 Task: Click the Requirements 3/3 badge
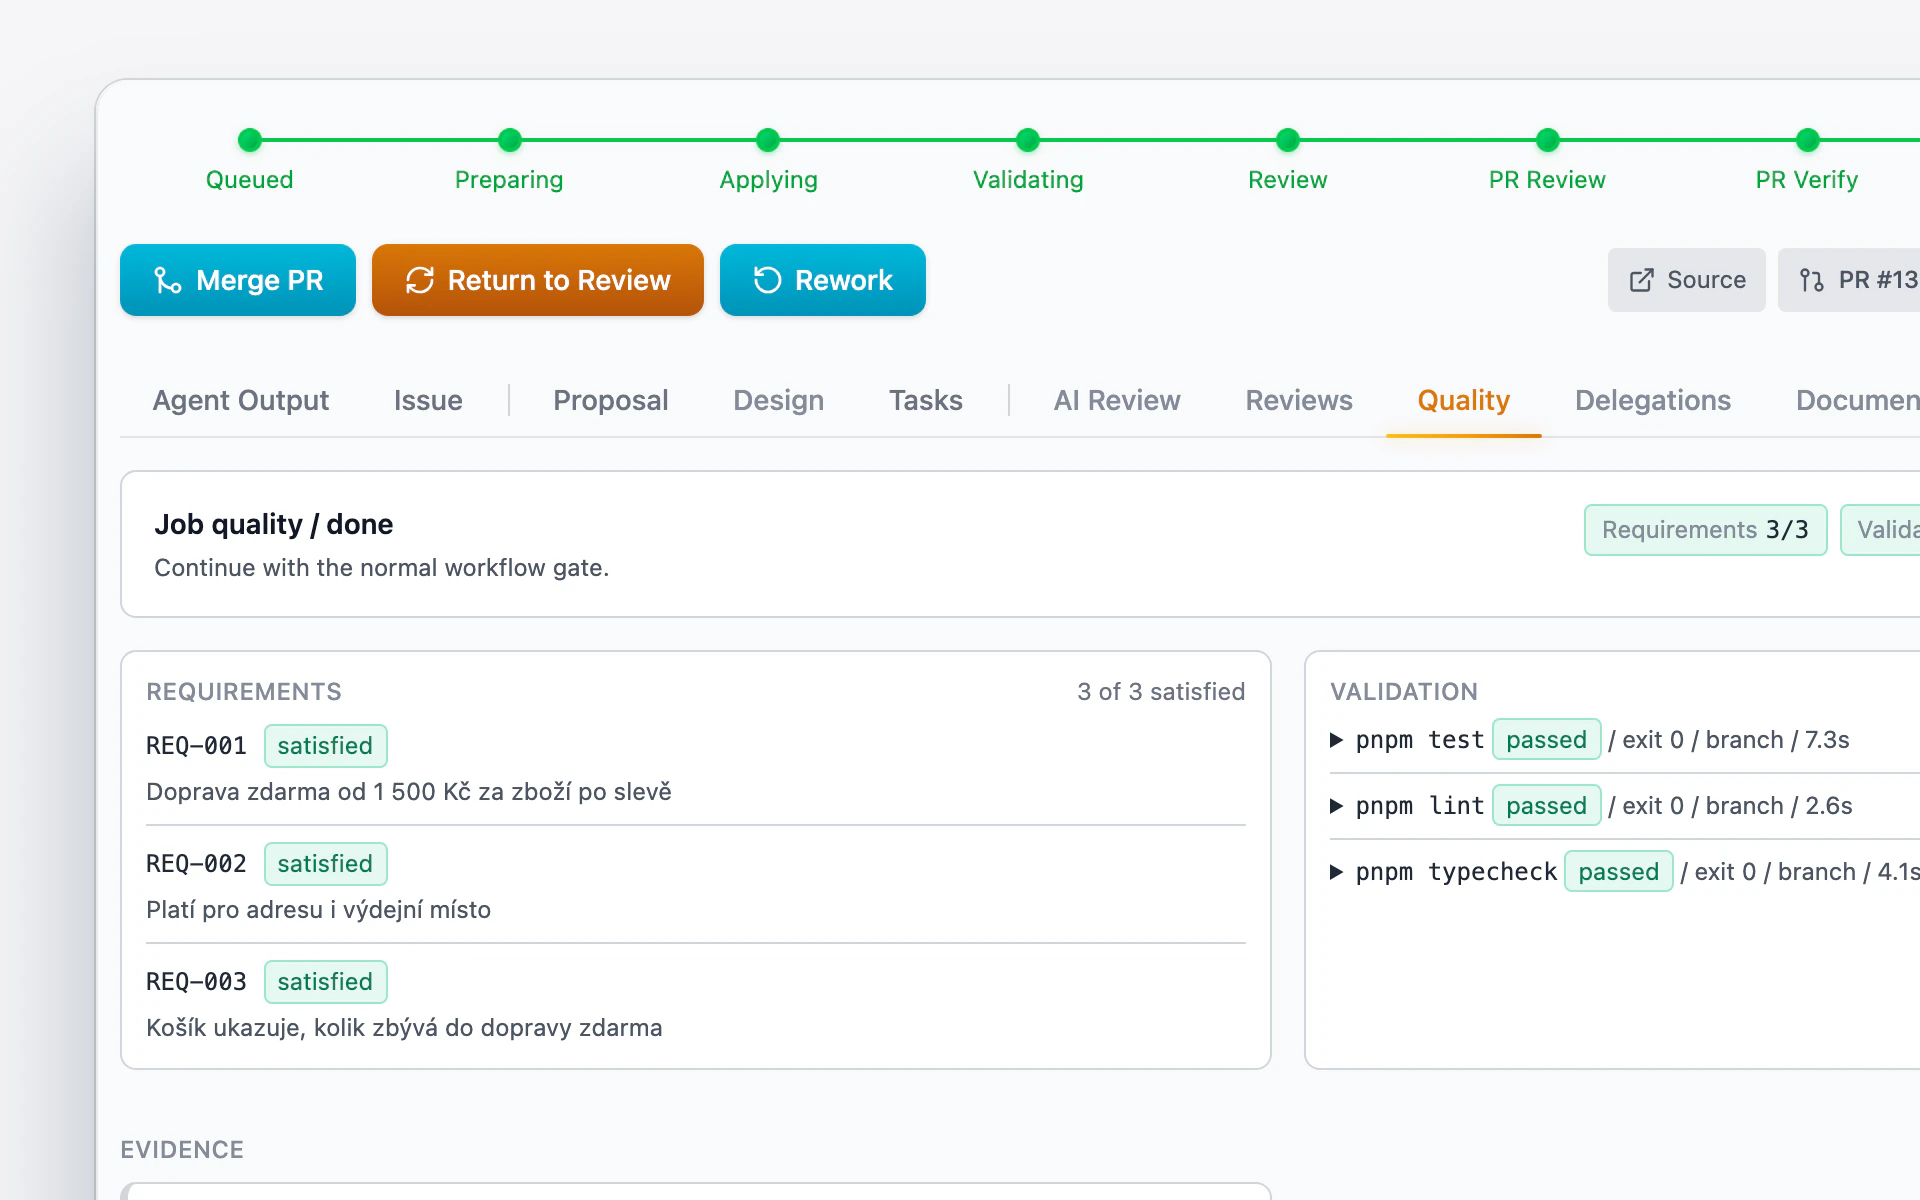click(1705, 530)
